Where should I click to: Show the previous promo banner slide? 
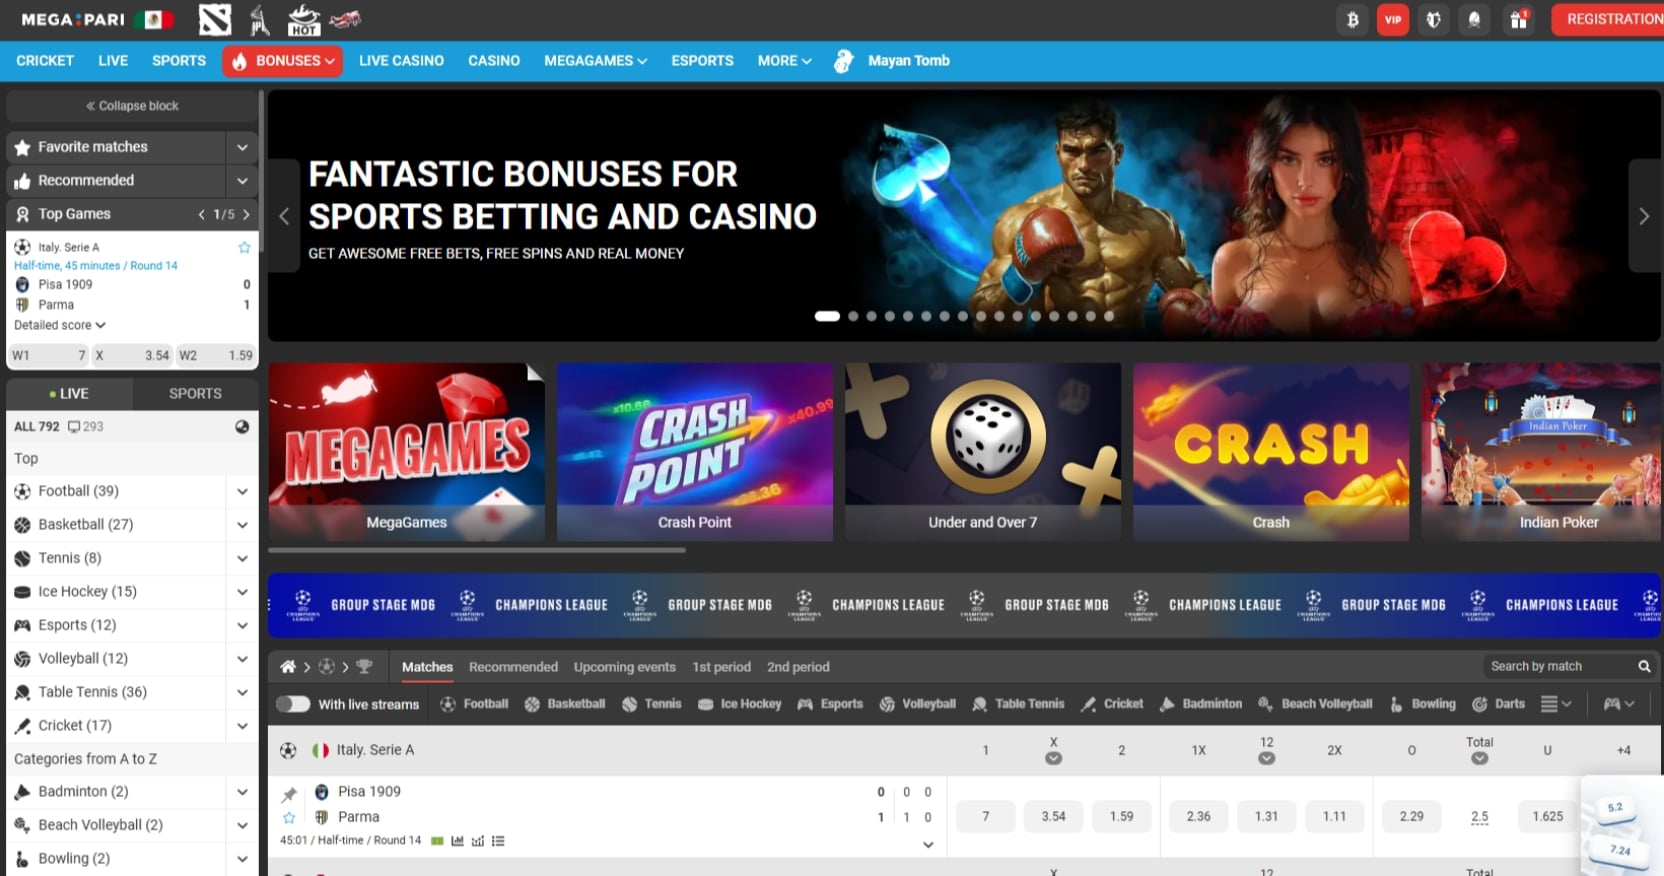[284, 216]
